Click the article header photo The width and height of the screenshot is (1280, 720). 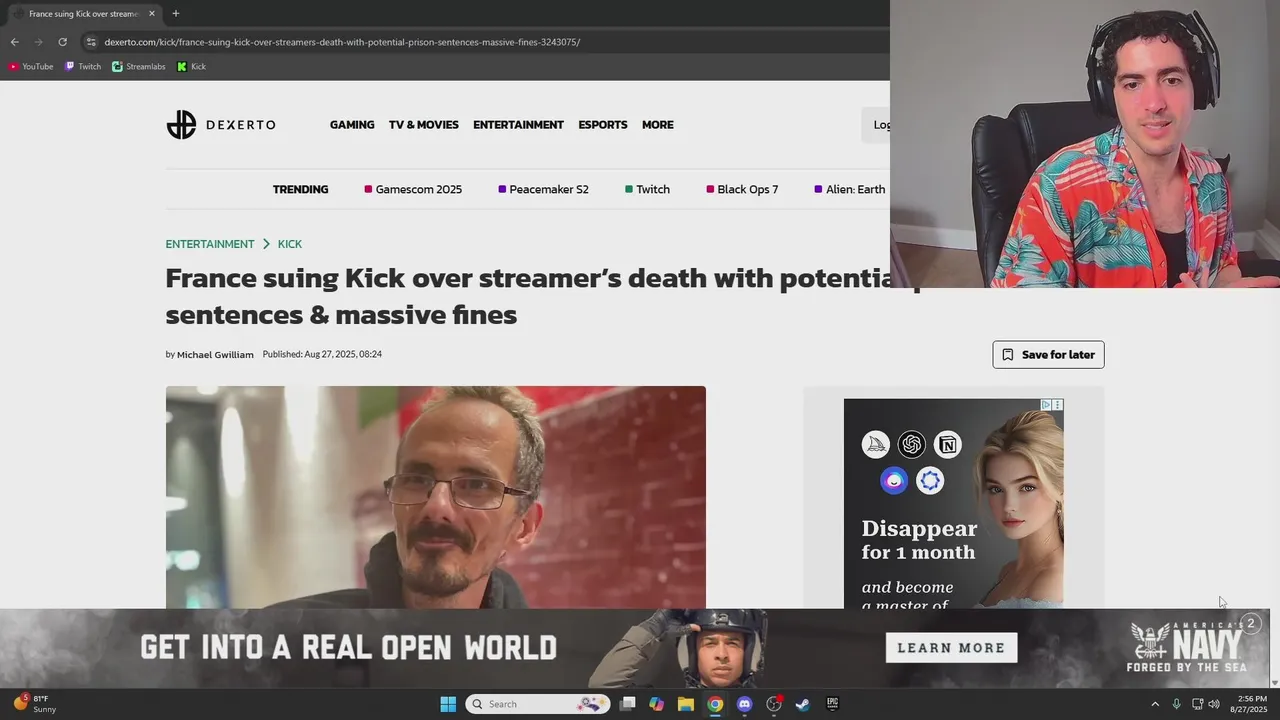[436, 497]
